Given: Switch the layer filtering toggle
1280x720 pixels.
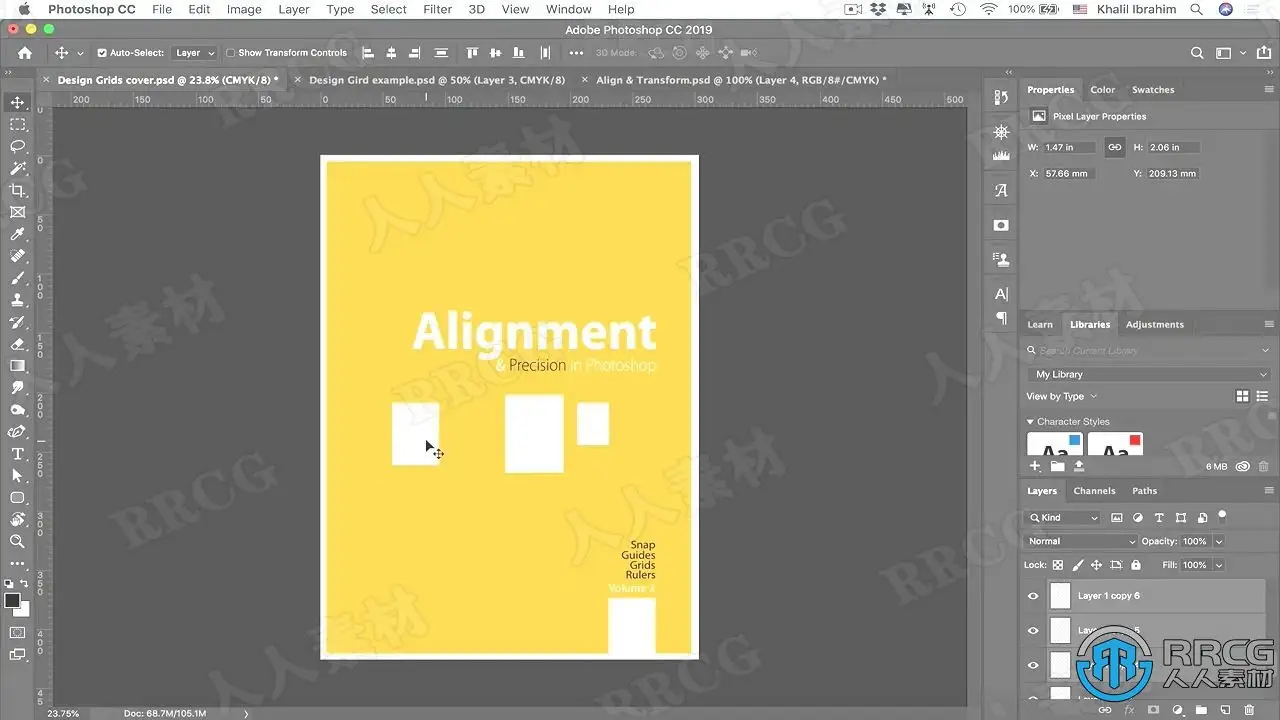Looking at the screenshot, I should (1221, 516).
